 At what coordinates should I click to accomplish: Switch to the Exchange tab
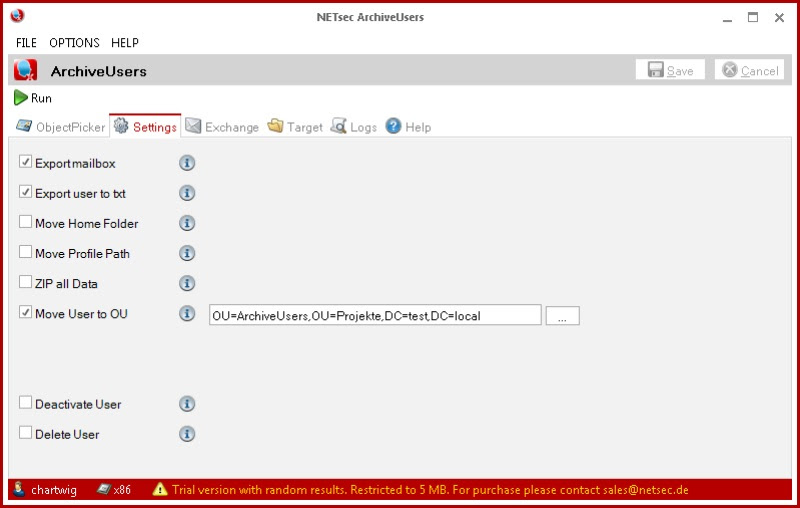(222, 126)
